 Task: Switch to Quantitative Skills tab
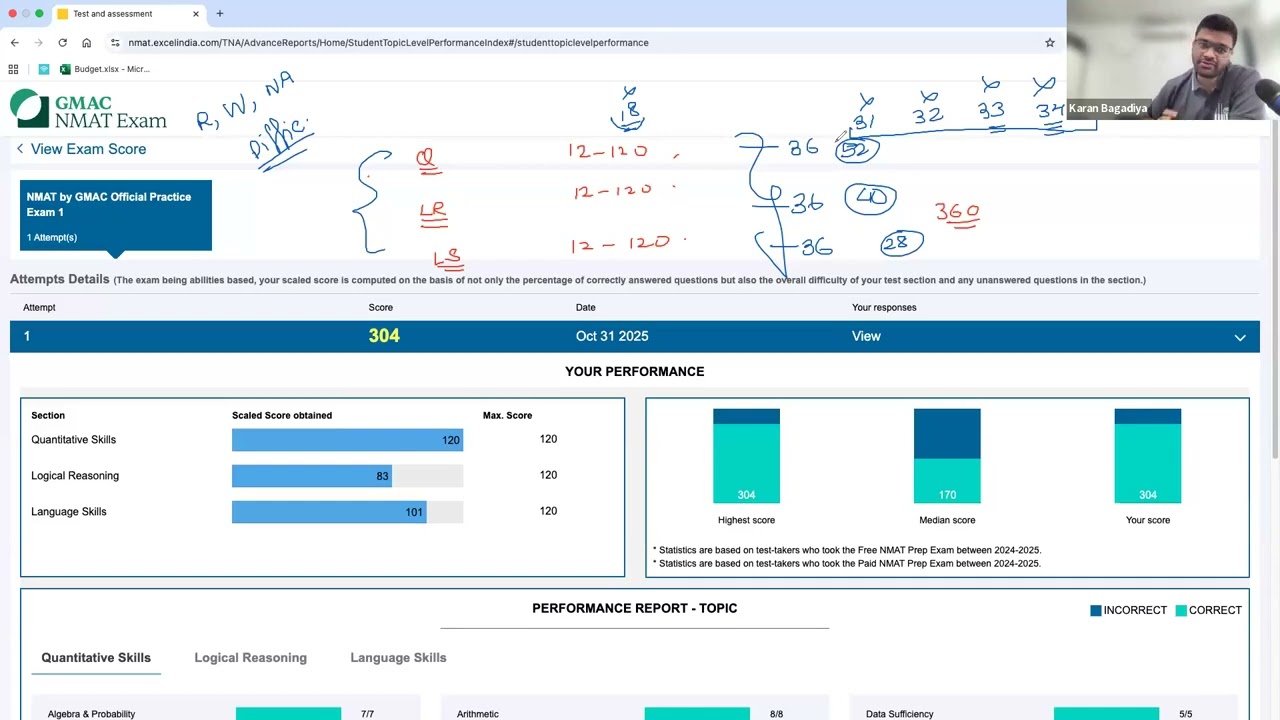click(x=96, y=658)
